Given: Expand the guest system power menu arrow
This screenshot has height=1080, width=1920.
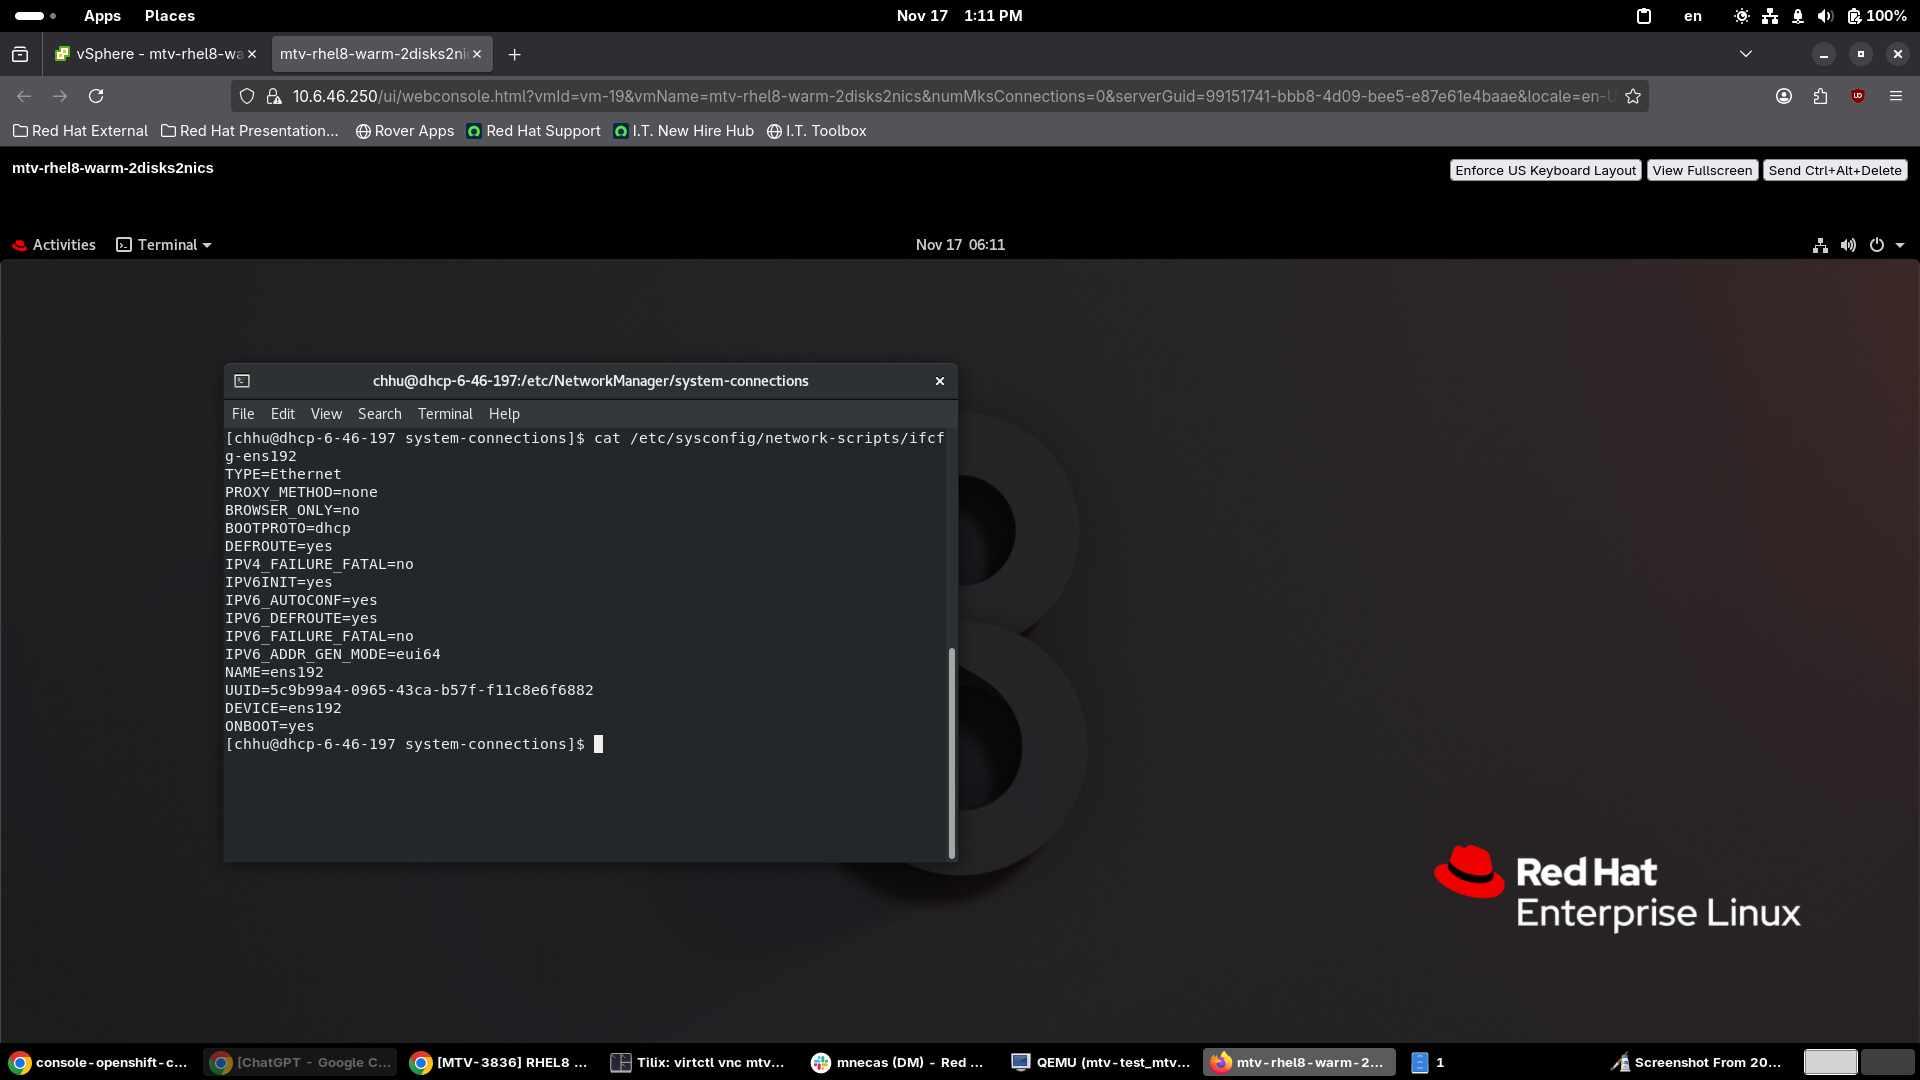Looking at the screenshot, I should click(1900, 245).
